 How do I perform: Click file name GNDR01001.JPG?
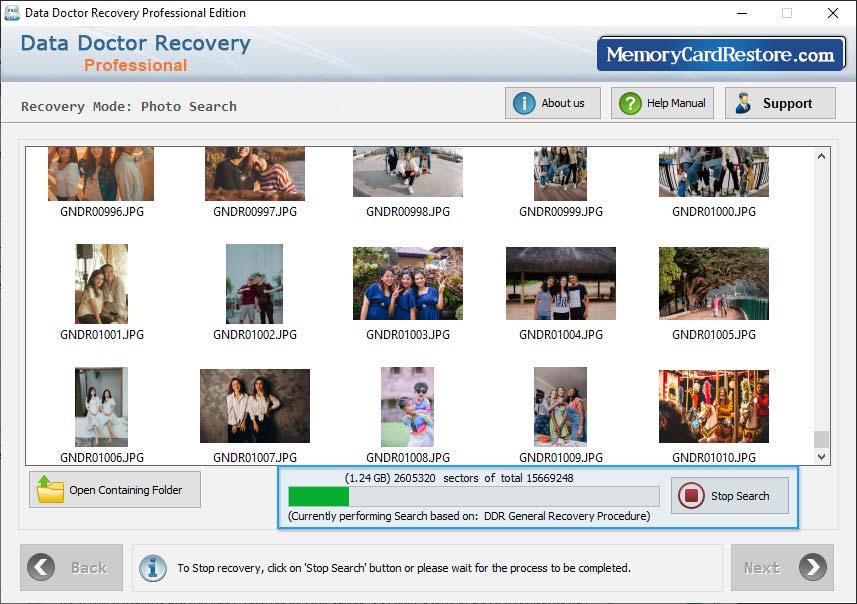(x=102, y=335)
